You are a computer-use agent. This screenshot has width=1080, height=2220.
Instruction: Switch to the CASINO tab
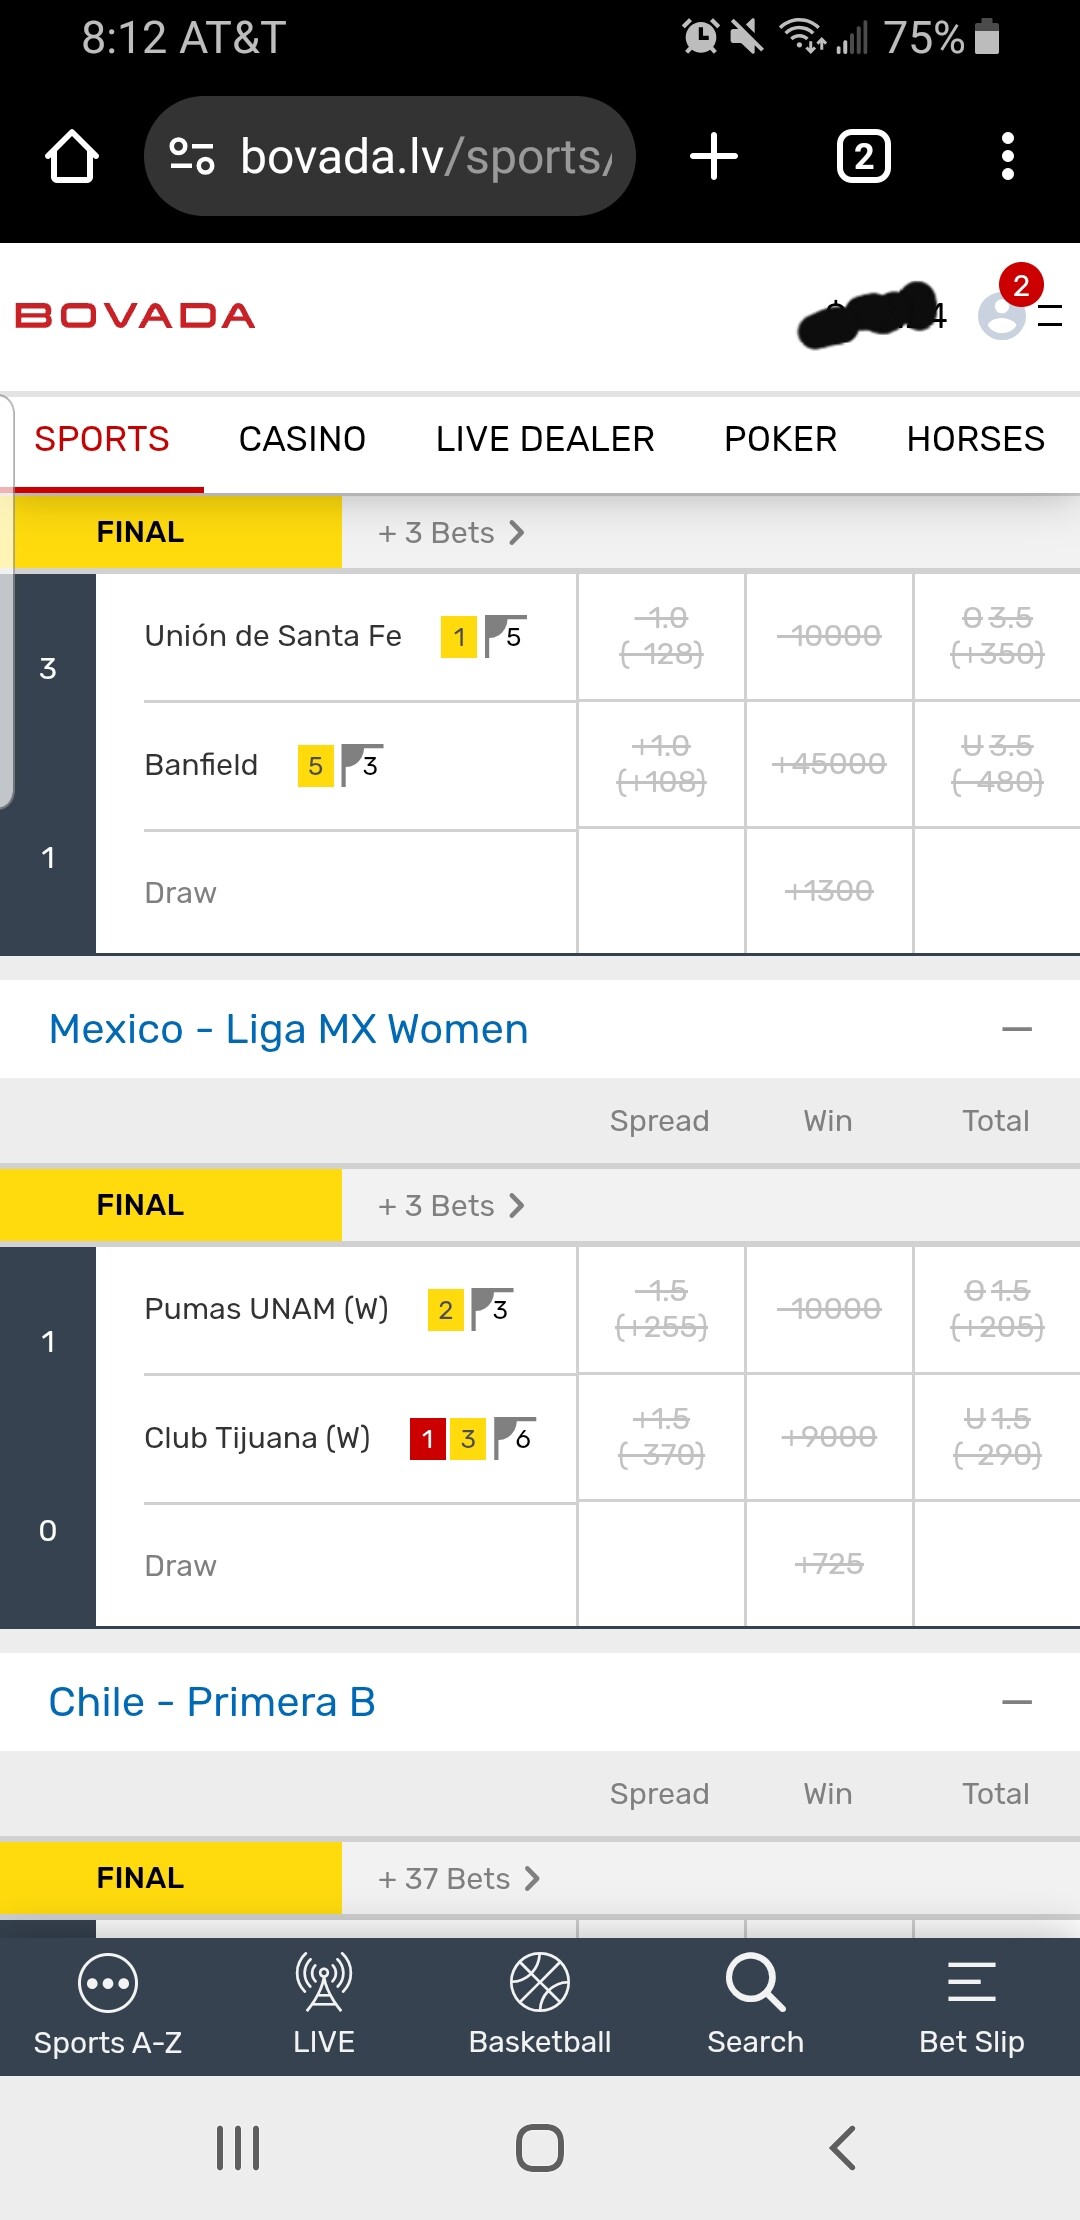302,439
